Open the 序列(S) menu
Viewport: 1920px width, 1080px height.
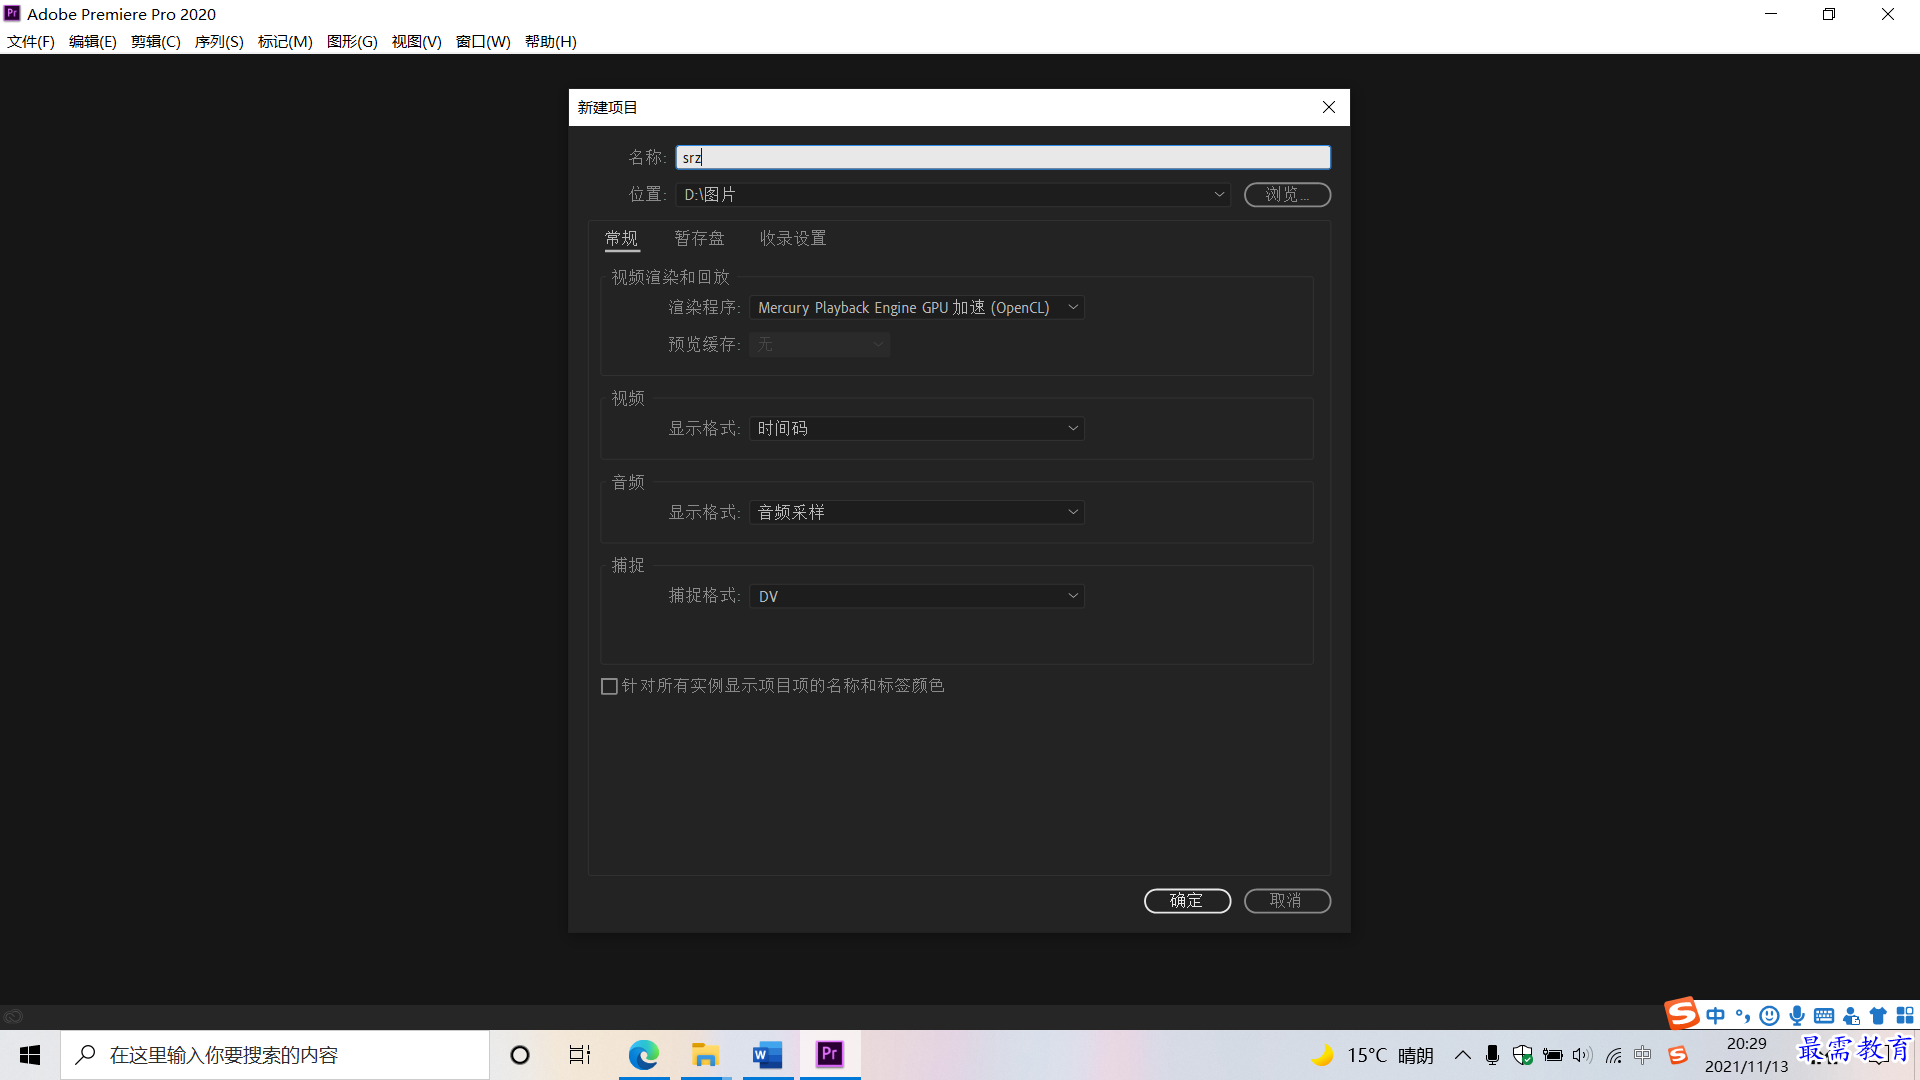(219, 41)
